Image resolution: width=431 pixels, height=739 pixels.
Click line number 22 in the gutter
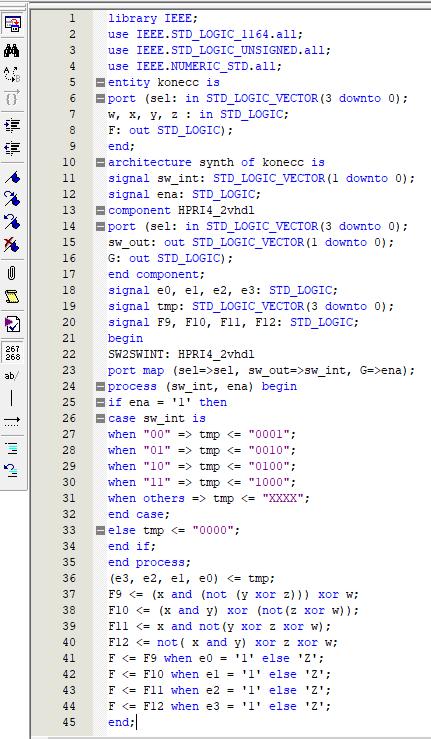[x=69, y=354]
